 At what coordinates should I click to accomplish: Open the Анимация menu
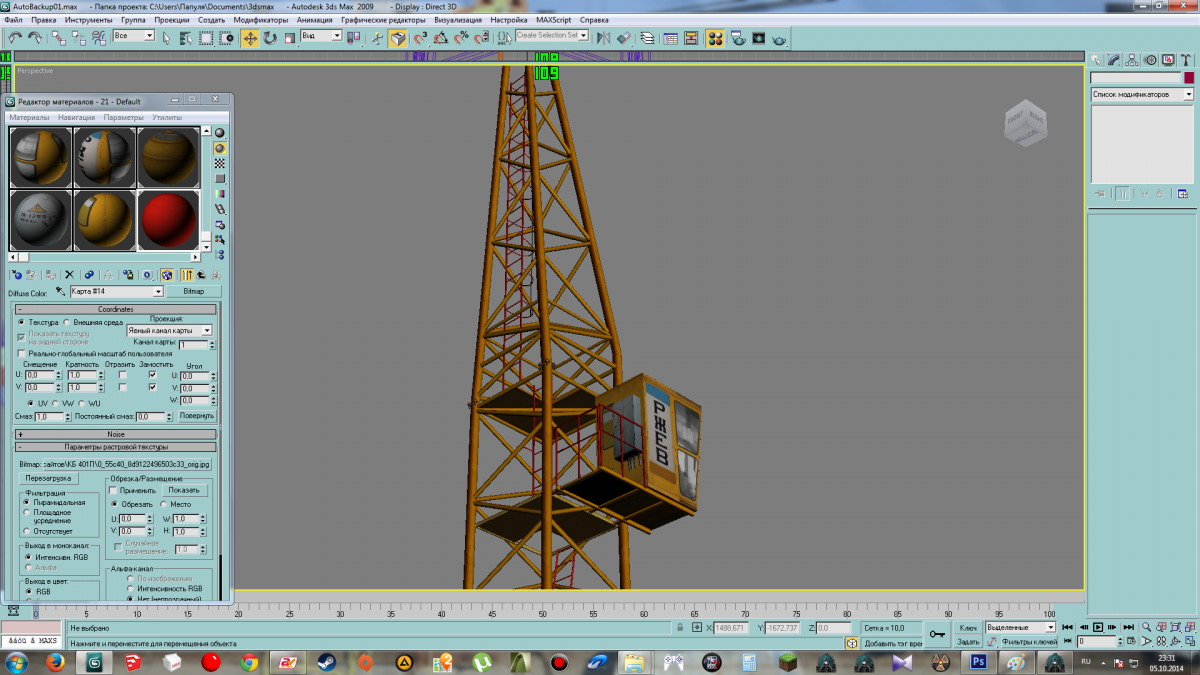[315, 20]
